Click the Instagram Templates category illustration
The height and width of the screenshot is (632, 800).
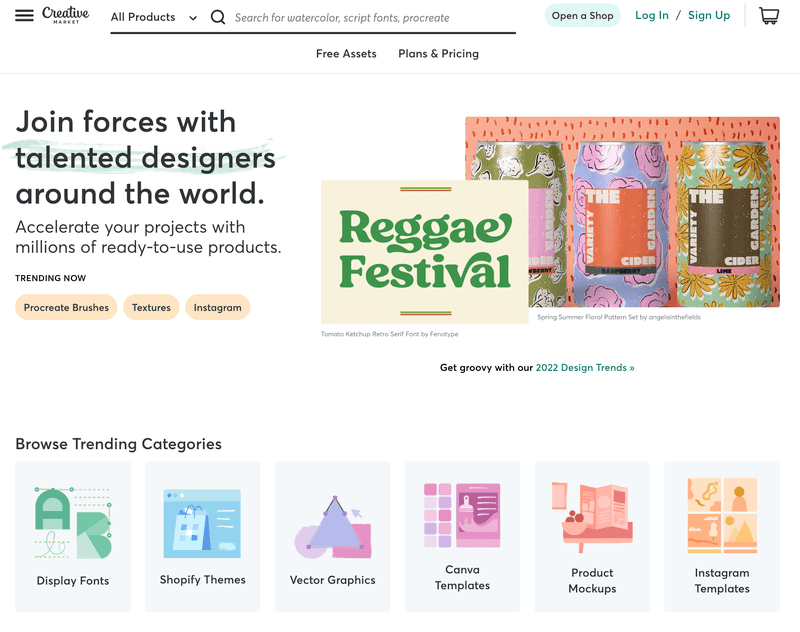722,516
